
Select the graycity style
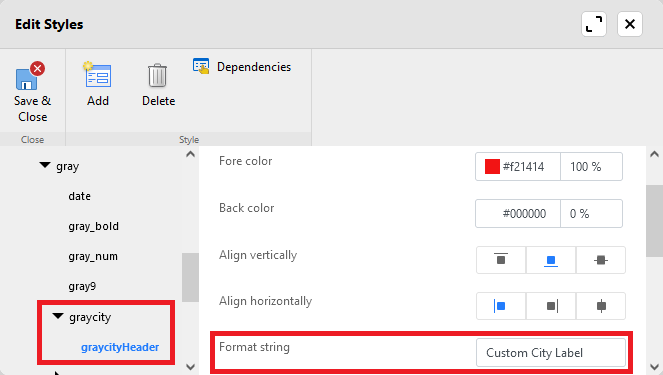click(x=90, y=317)
